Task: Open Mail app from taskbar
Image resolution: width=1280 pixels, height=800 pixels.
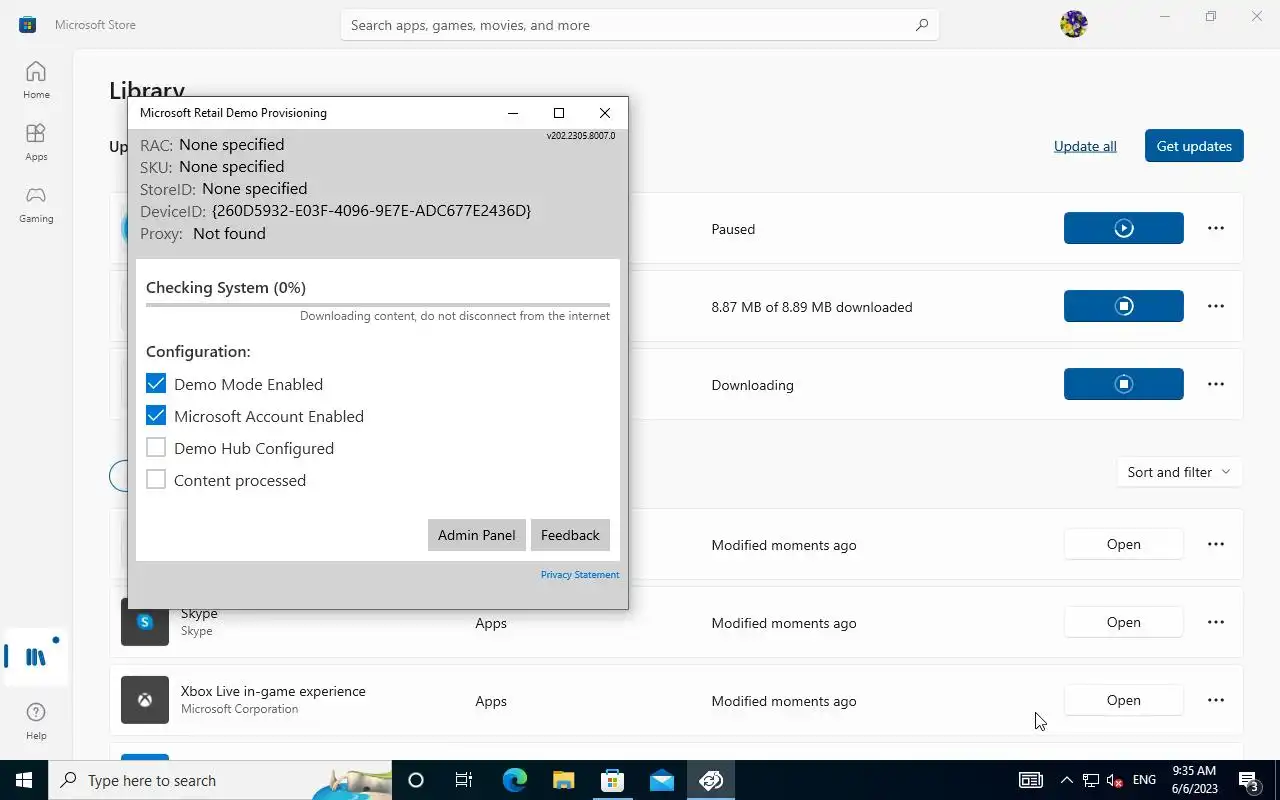Action: coord(661,780)
